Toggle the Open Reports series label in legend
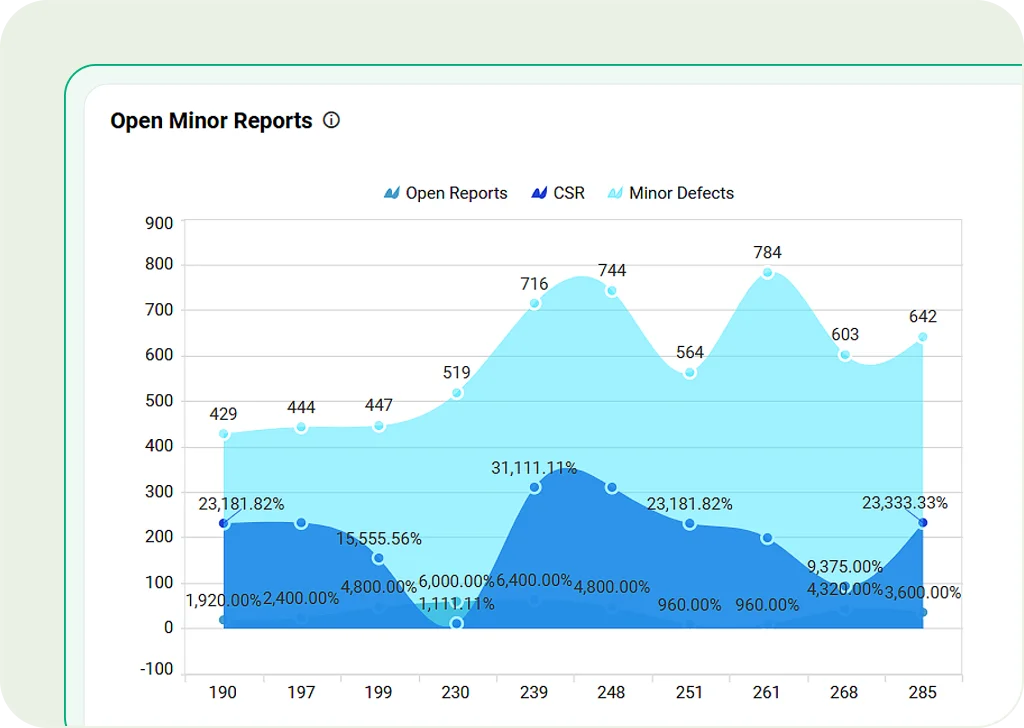This screenshot has width=1024, height=728. 456,193
